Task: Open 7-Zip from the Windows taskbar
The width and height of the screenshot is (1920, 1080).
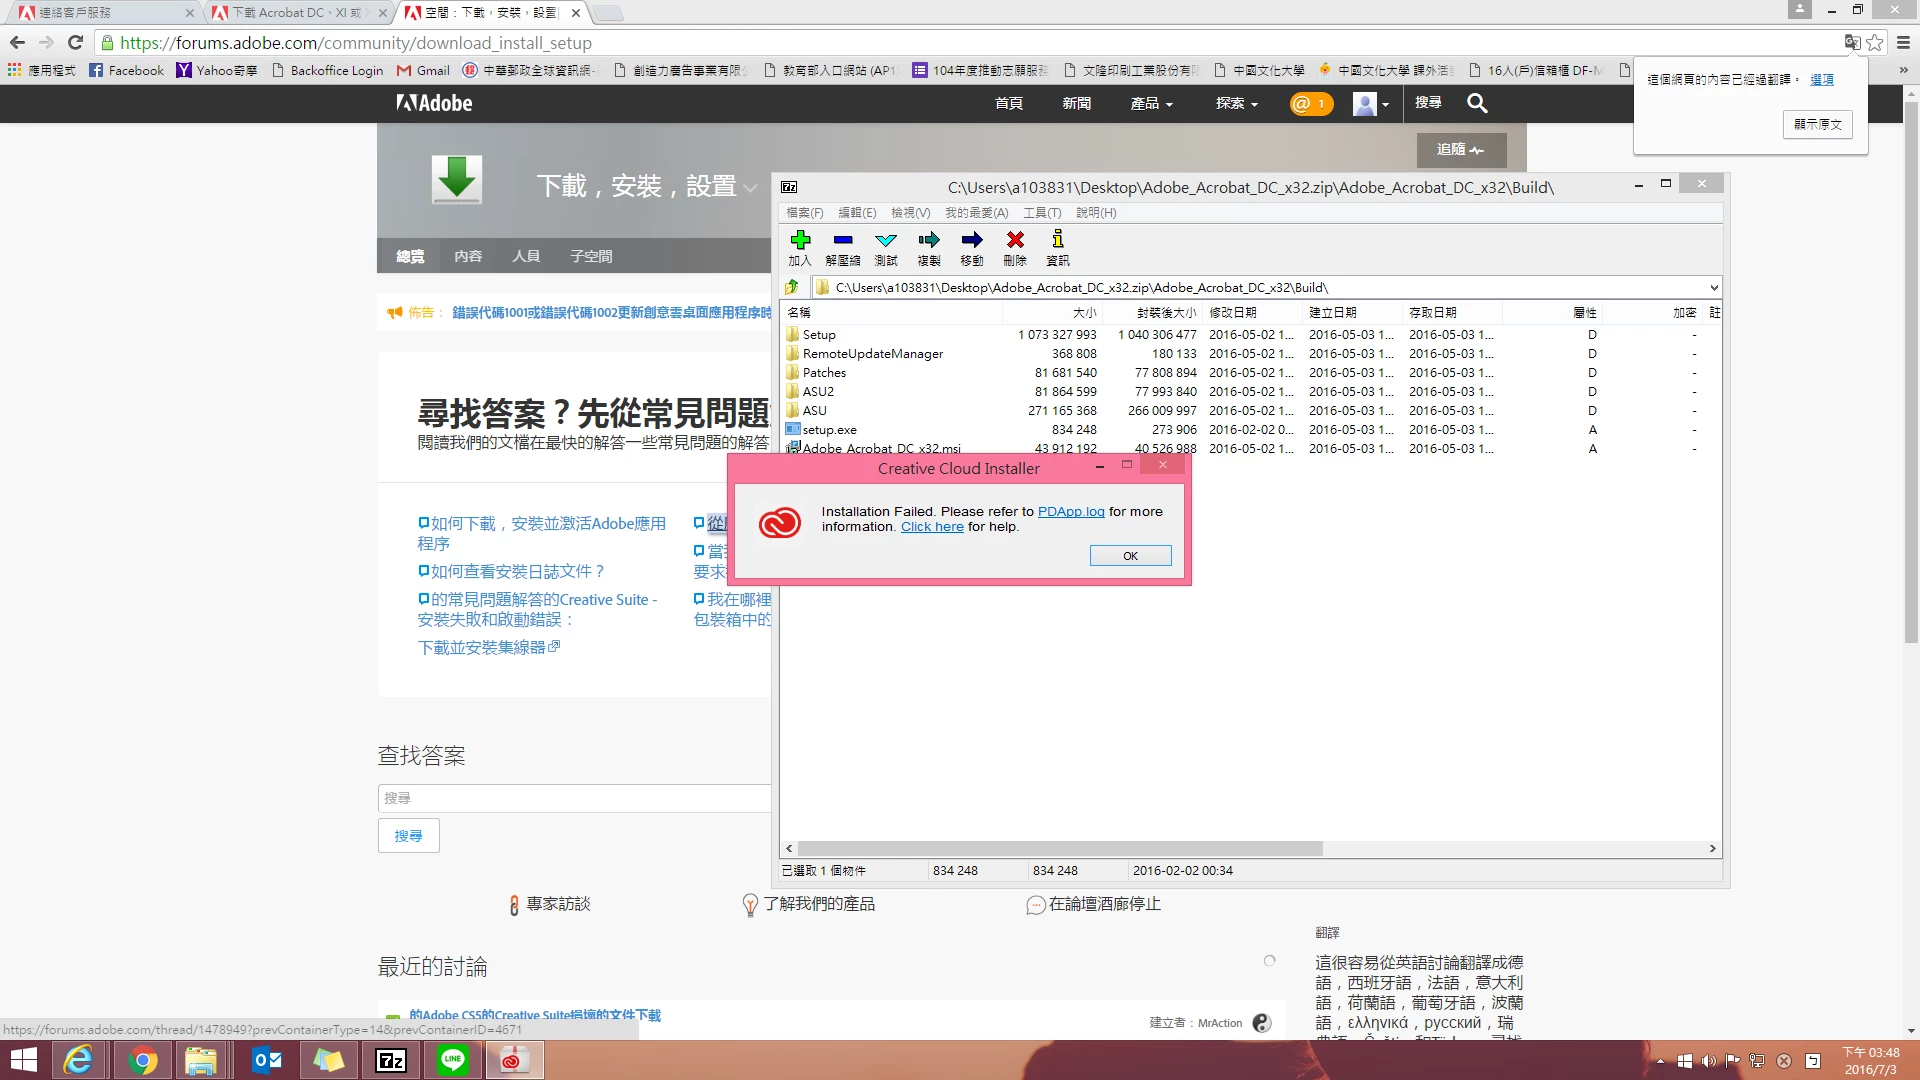Action: coord(390,1060)
